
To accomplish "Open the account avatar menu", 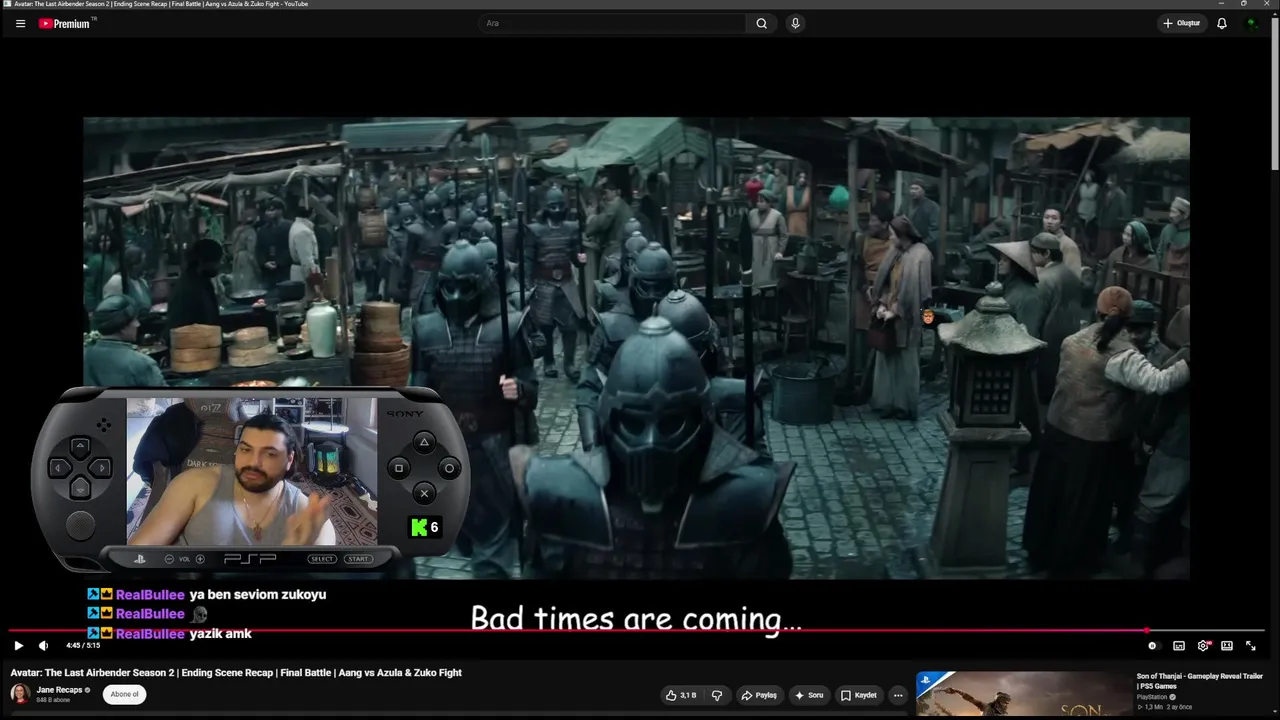I will point(1251,23).
